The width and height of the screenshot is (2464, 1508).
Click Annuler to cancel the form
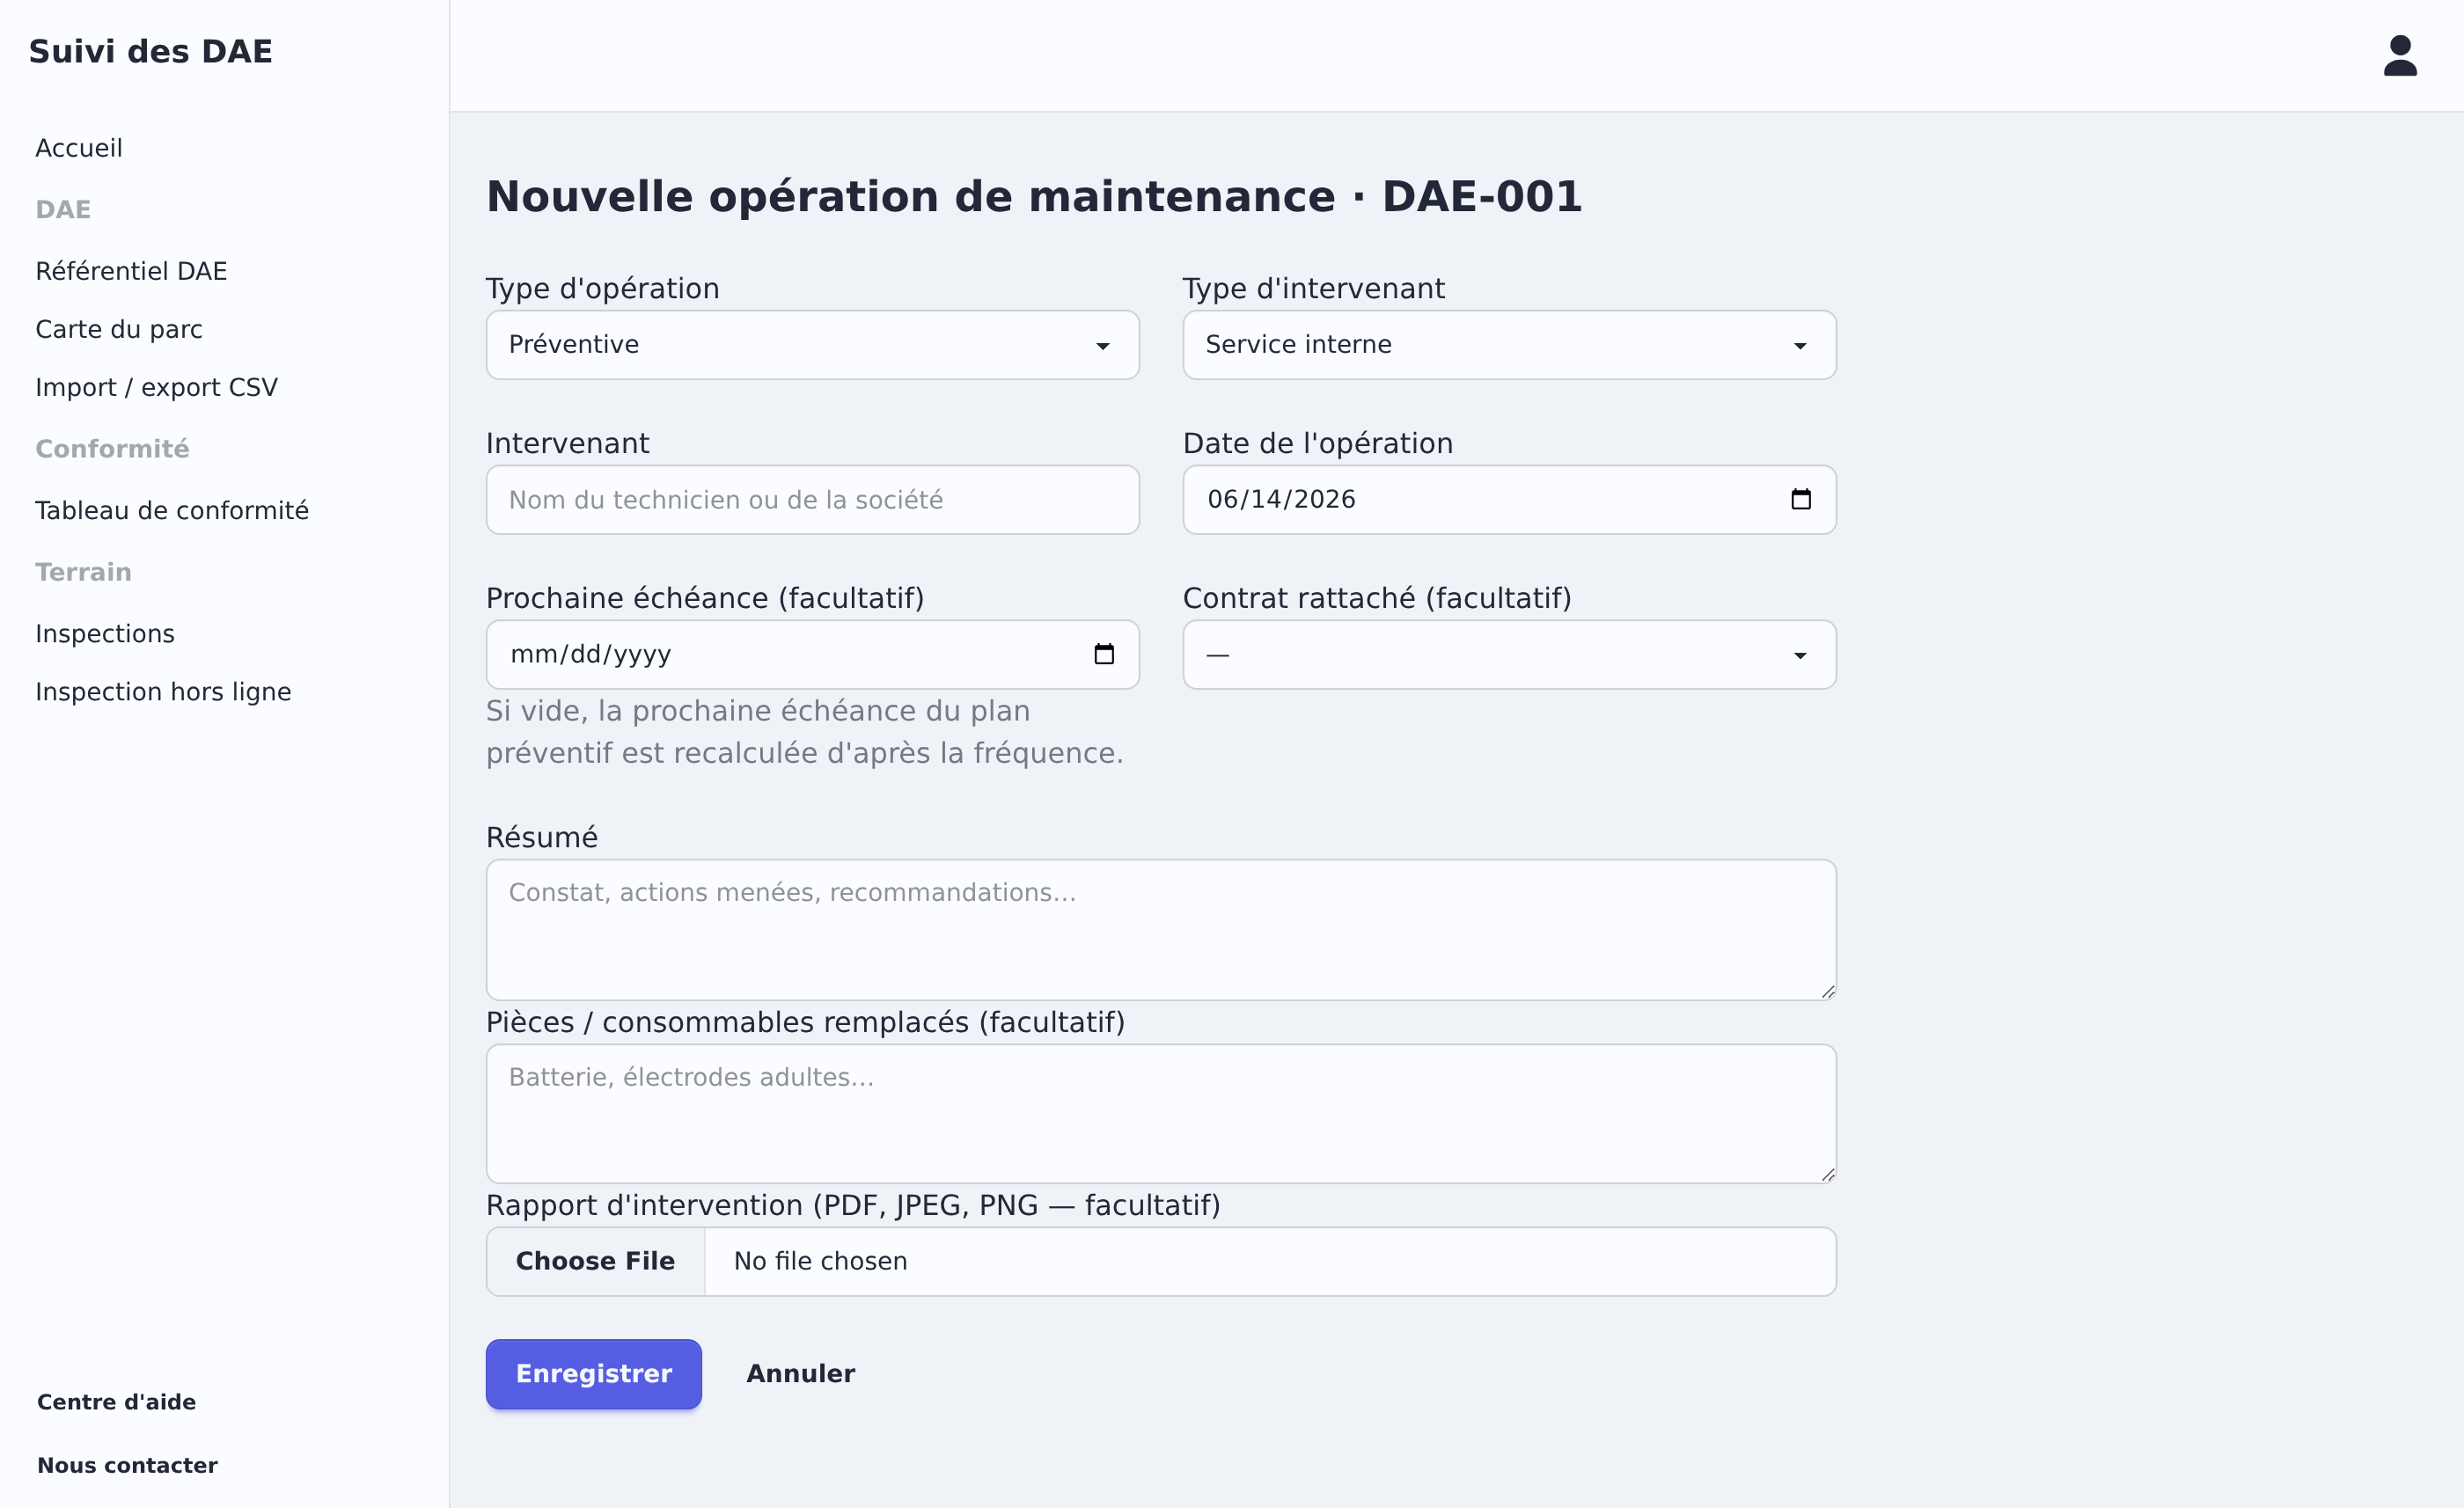click(x=800, y=1374)
